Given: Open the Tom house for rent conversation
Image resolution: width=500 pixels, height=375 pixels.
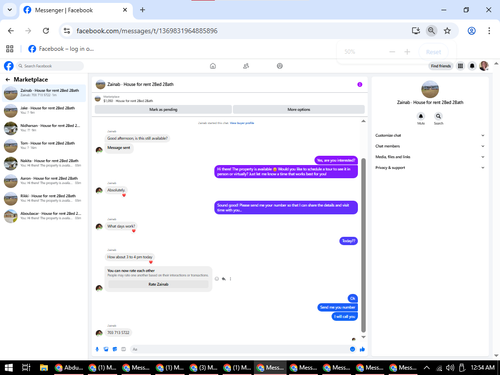Looking at the screenshot, I should (x=44, y=145).
